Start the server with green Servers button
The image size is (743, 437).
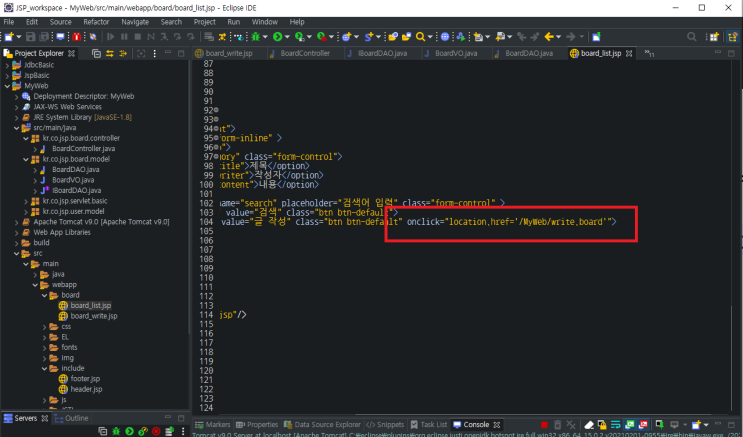129,431
